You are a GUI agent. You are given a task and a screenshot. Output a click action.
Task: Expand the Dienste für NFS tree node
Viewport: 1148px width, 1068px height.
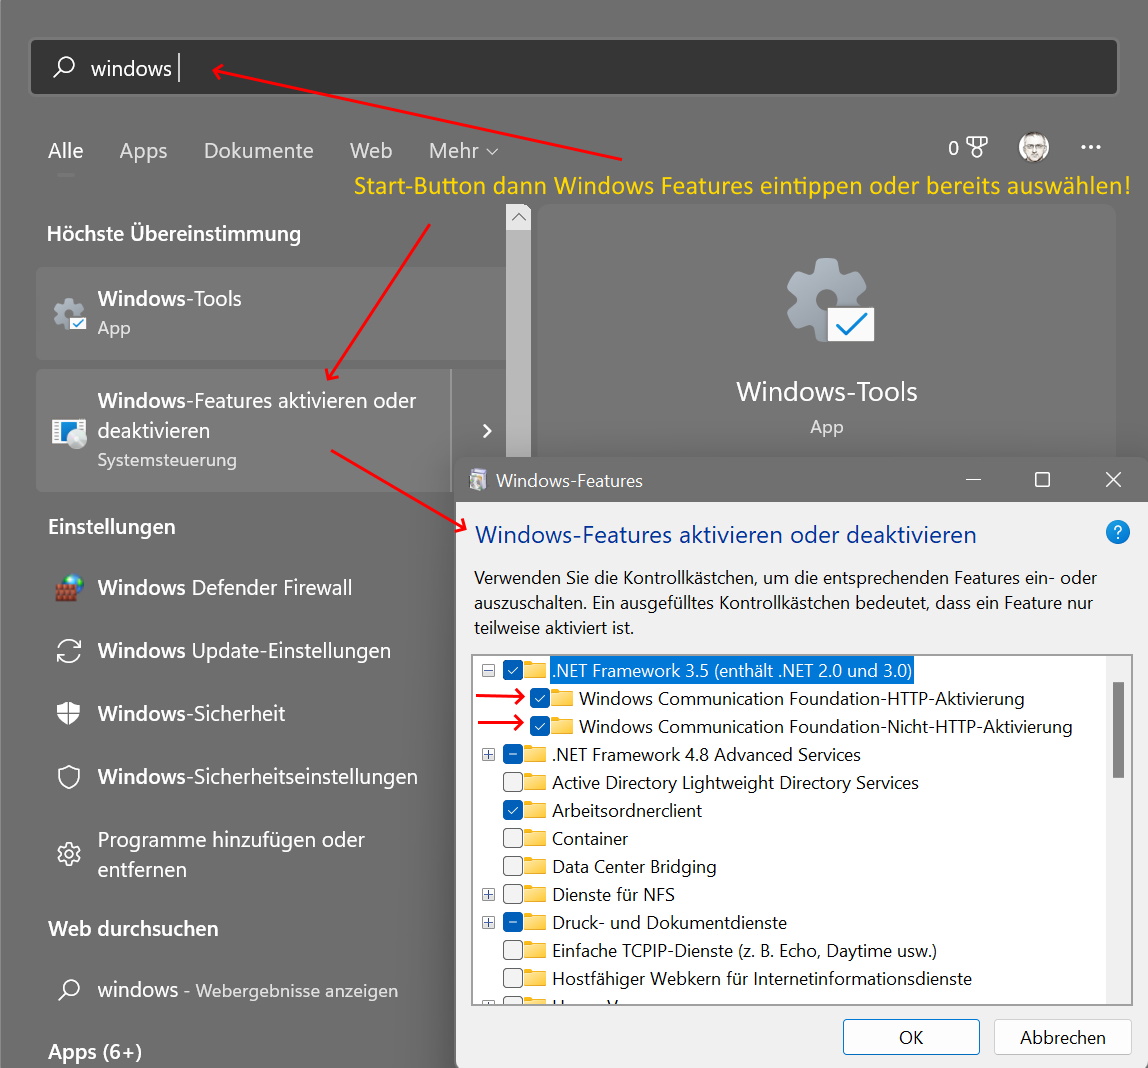click(488, 894)
